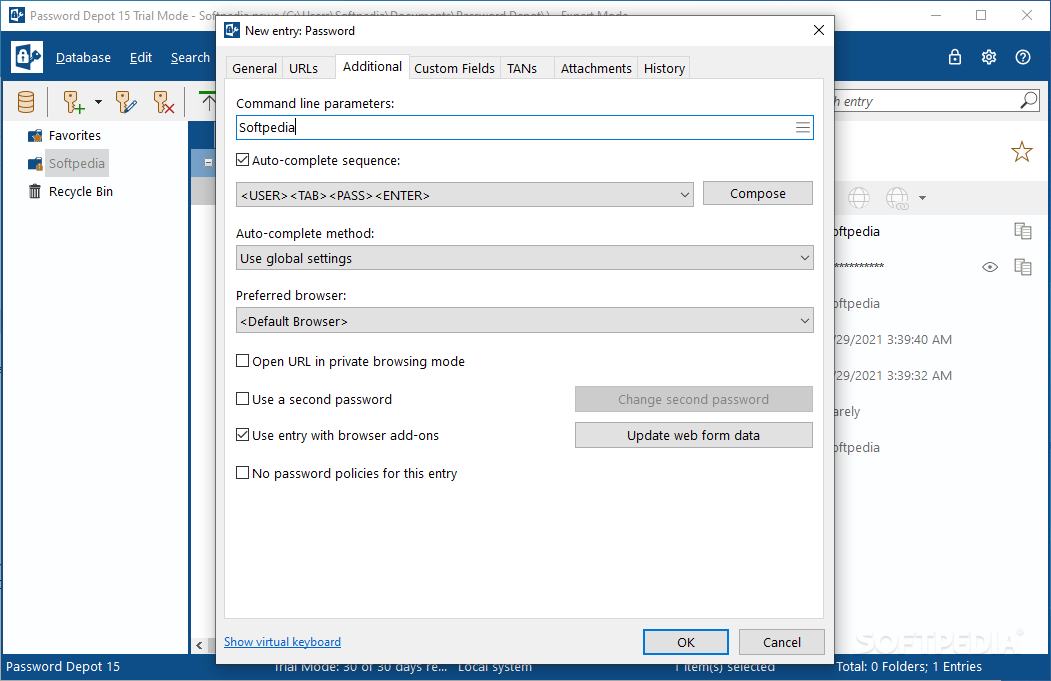Open the Search menu
The height and width of the screenshot is (681, 1051).
[x=190, y=58]
